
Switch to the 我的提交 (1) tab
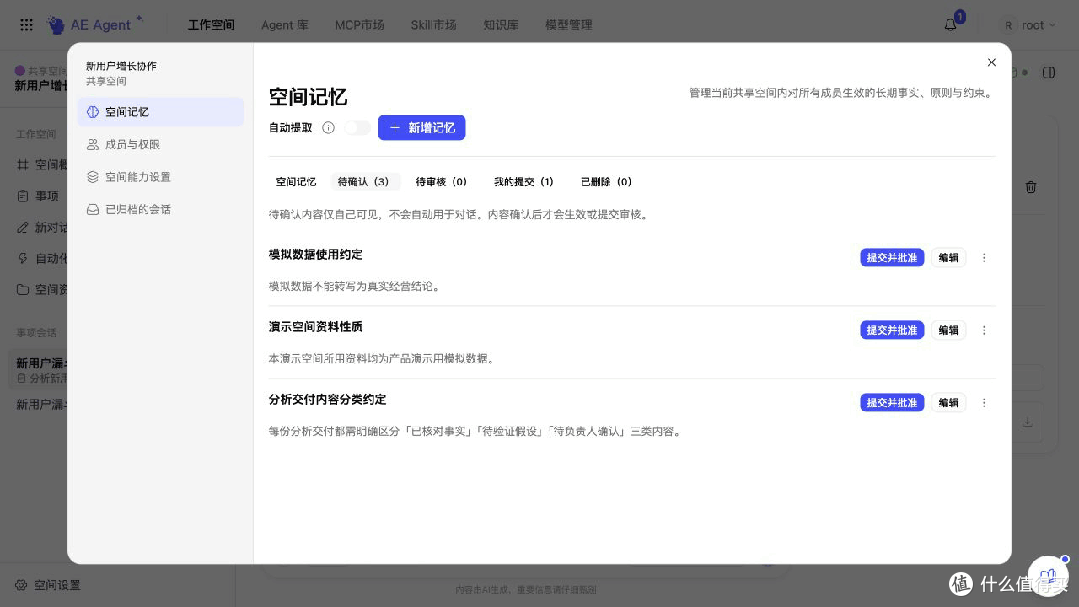524,182
